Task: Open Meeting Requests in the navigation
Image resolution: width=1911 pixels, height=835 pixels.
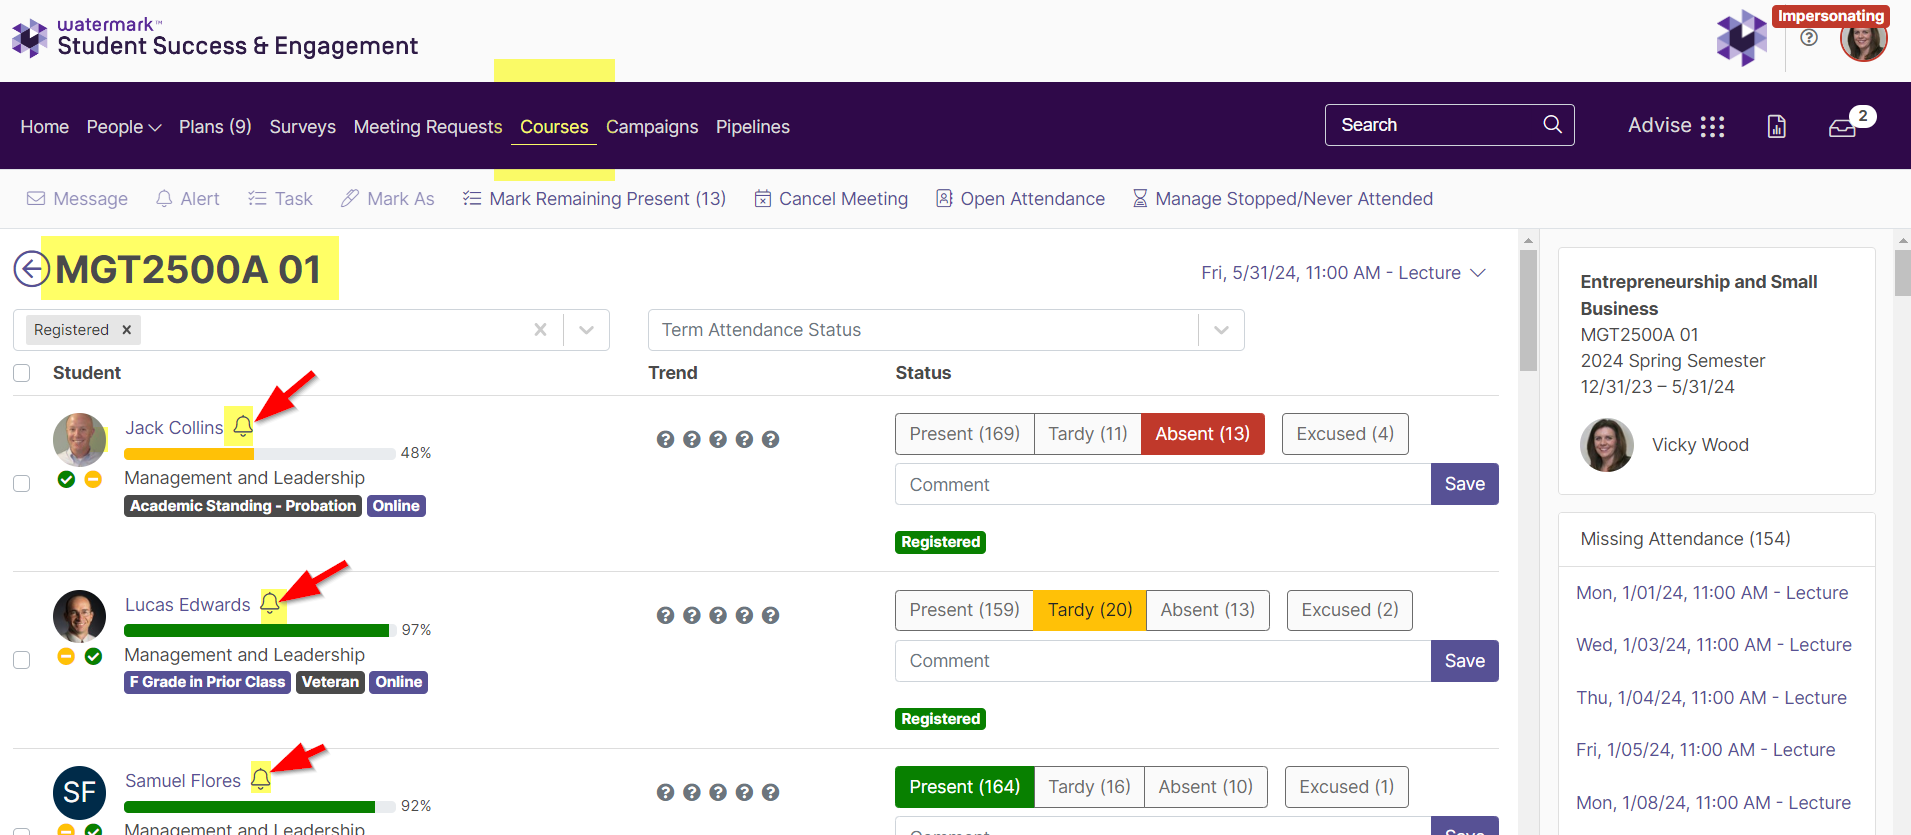Action: (428, 127)
